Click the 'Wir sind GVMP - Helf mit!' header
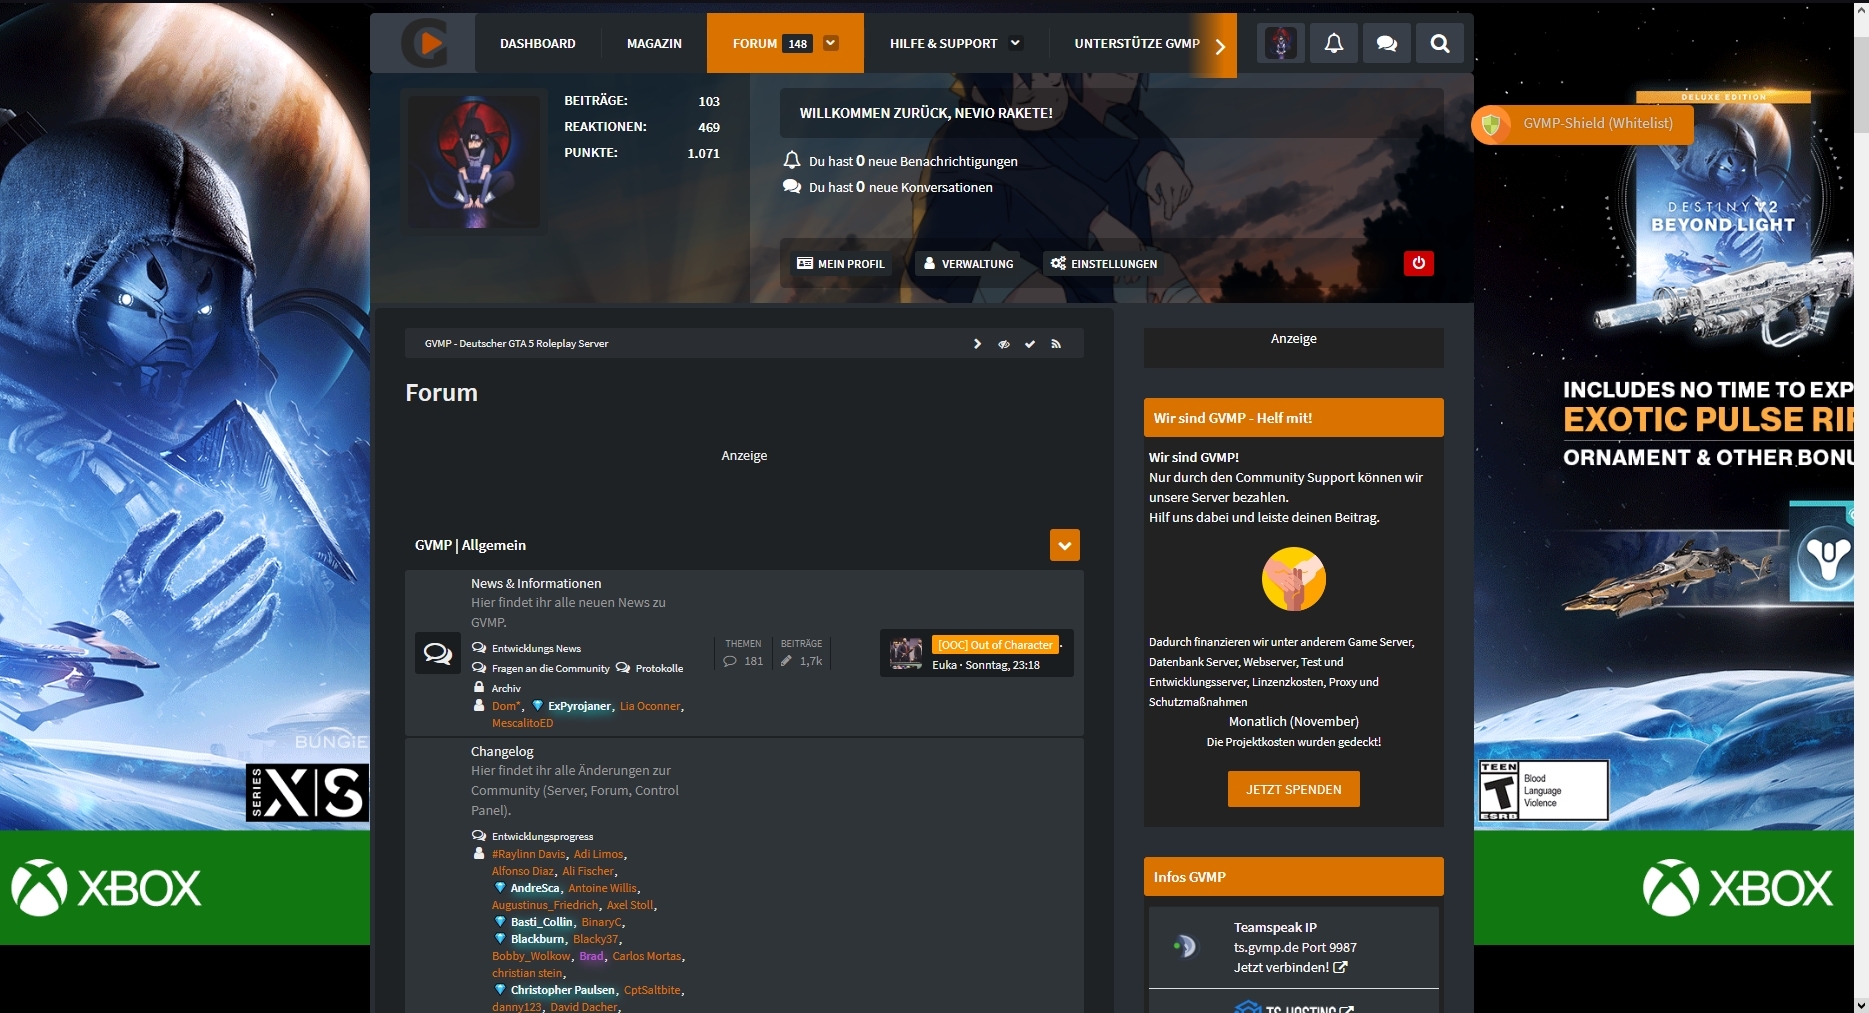This screenshot has height=1013, width=1869. click(1294, 418)
